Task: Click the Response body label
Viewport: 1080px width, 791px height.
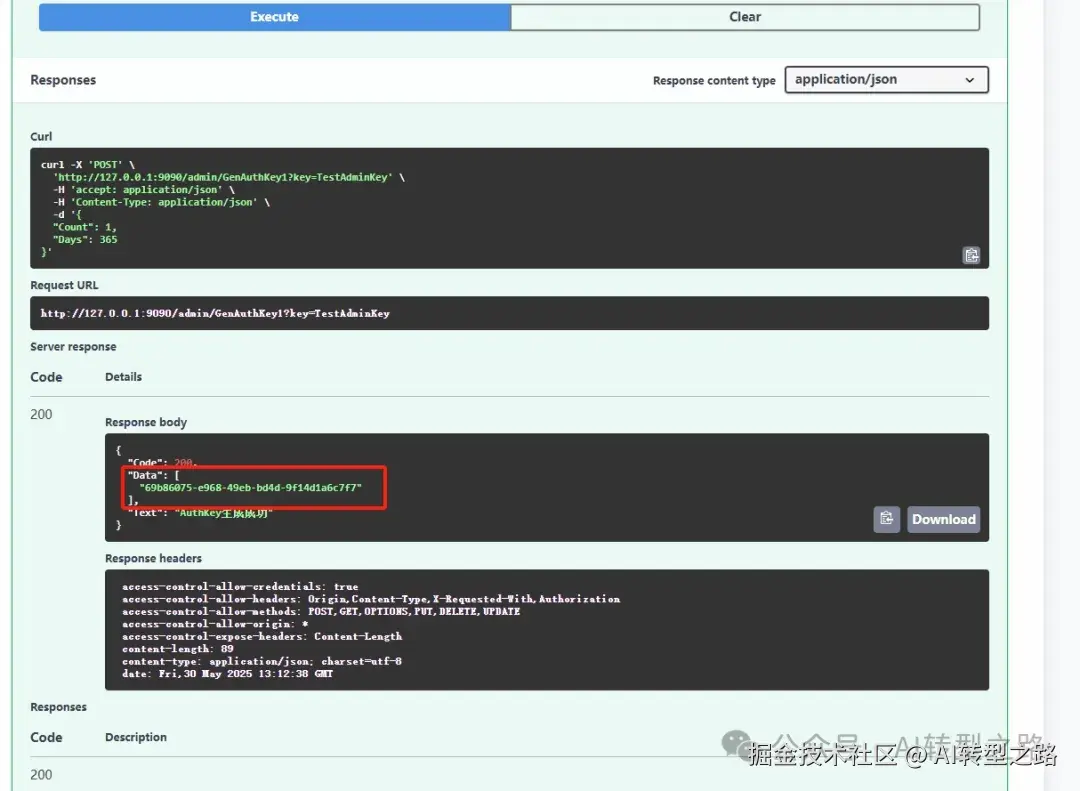Action: [146, 422]
